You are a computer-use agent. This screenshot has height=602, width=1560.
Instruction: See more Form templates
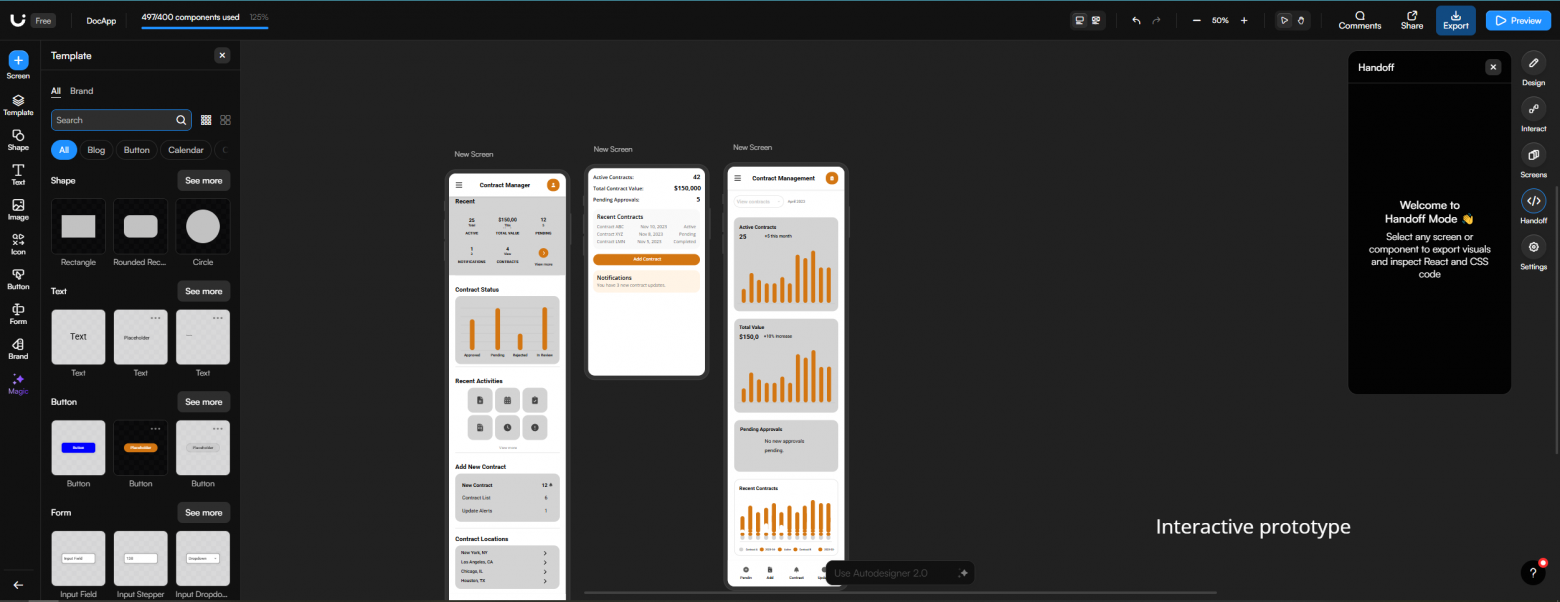tap(203, 512)
